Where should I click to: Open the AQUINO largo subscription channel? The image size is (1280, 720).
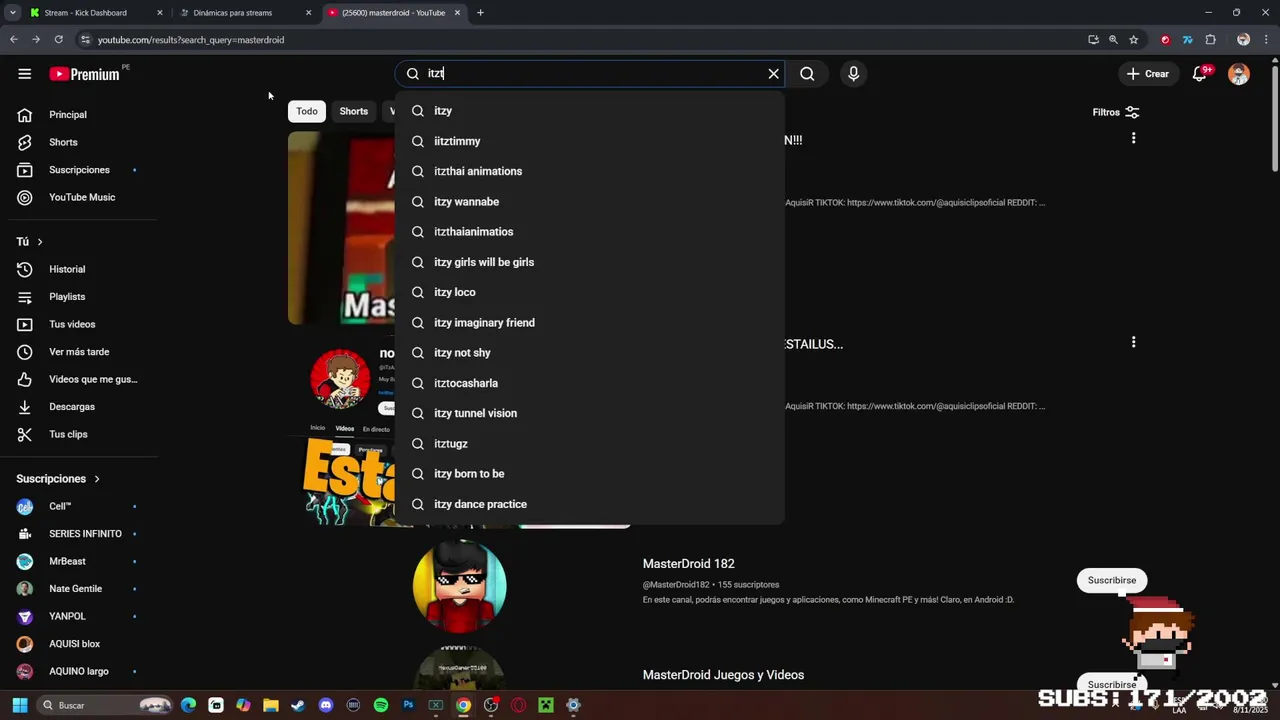pos(78,672)
